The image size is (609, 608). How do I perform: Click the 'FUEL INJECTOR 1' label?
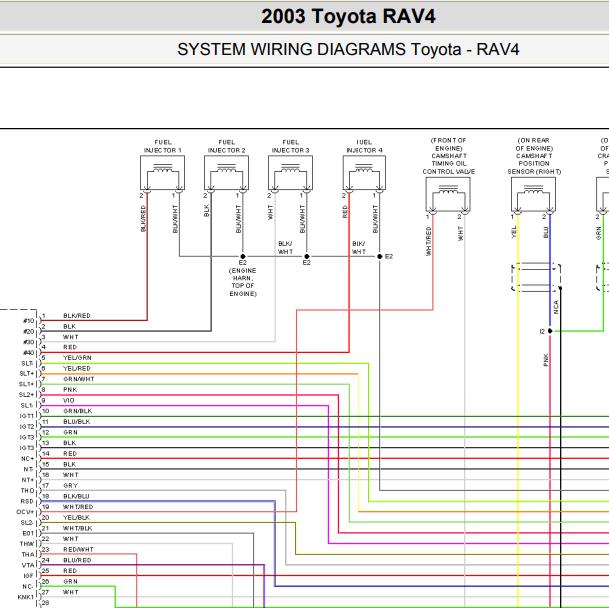pos(163,146)
